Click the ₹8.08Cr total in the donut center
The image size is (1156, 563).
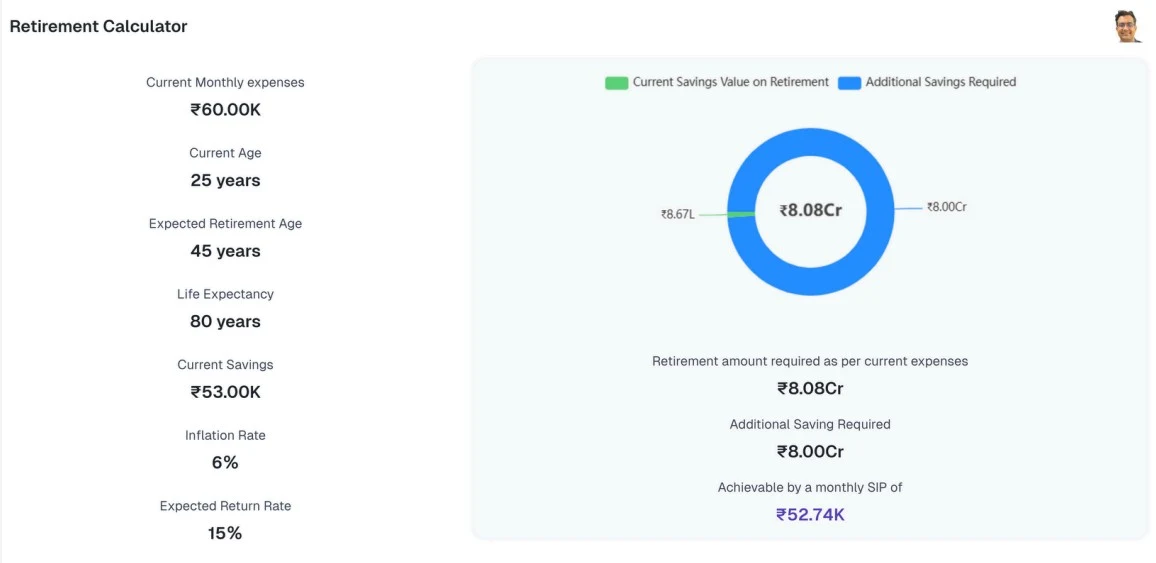pos(810,210)
